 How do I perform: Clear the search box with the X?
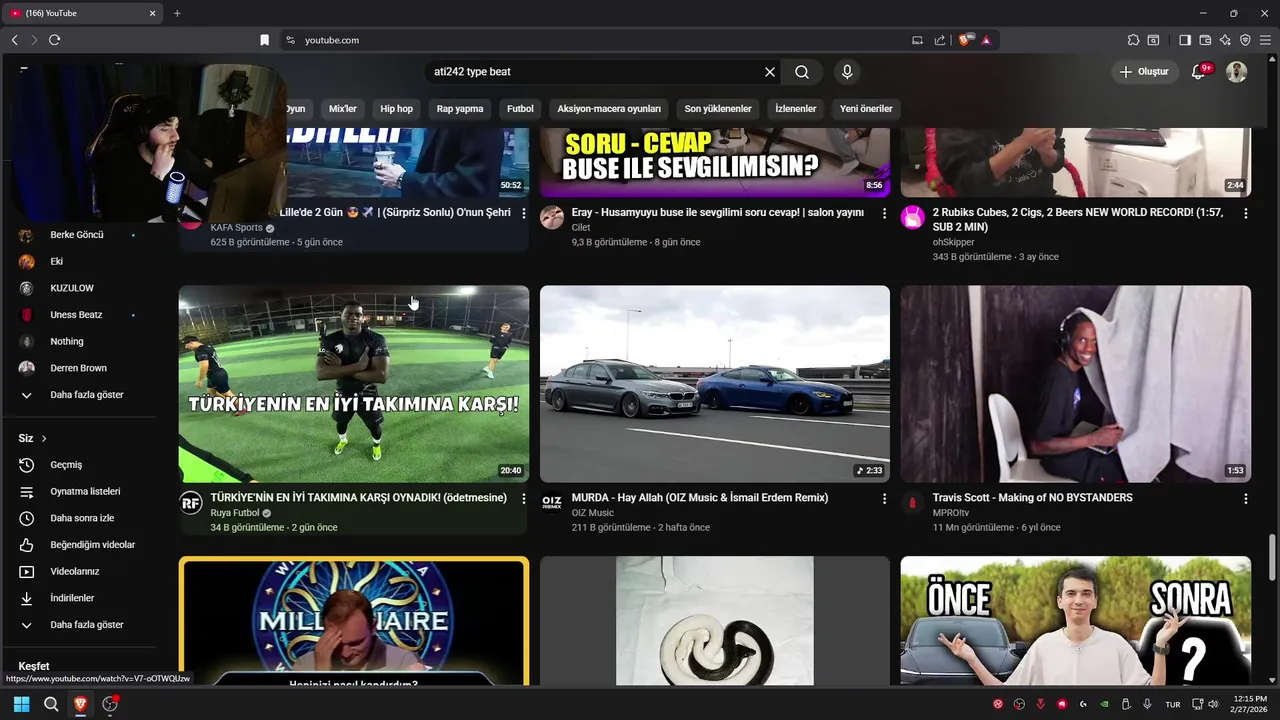[770, 72]
